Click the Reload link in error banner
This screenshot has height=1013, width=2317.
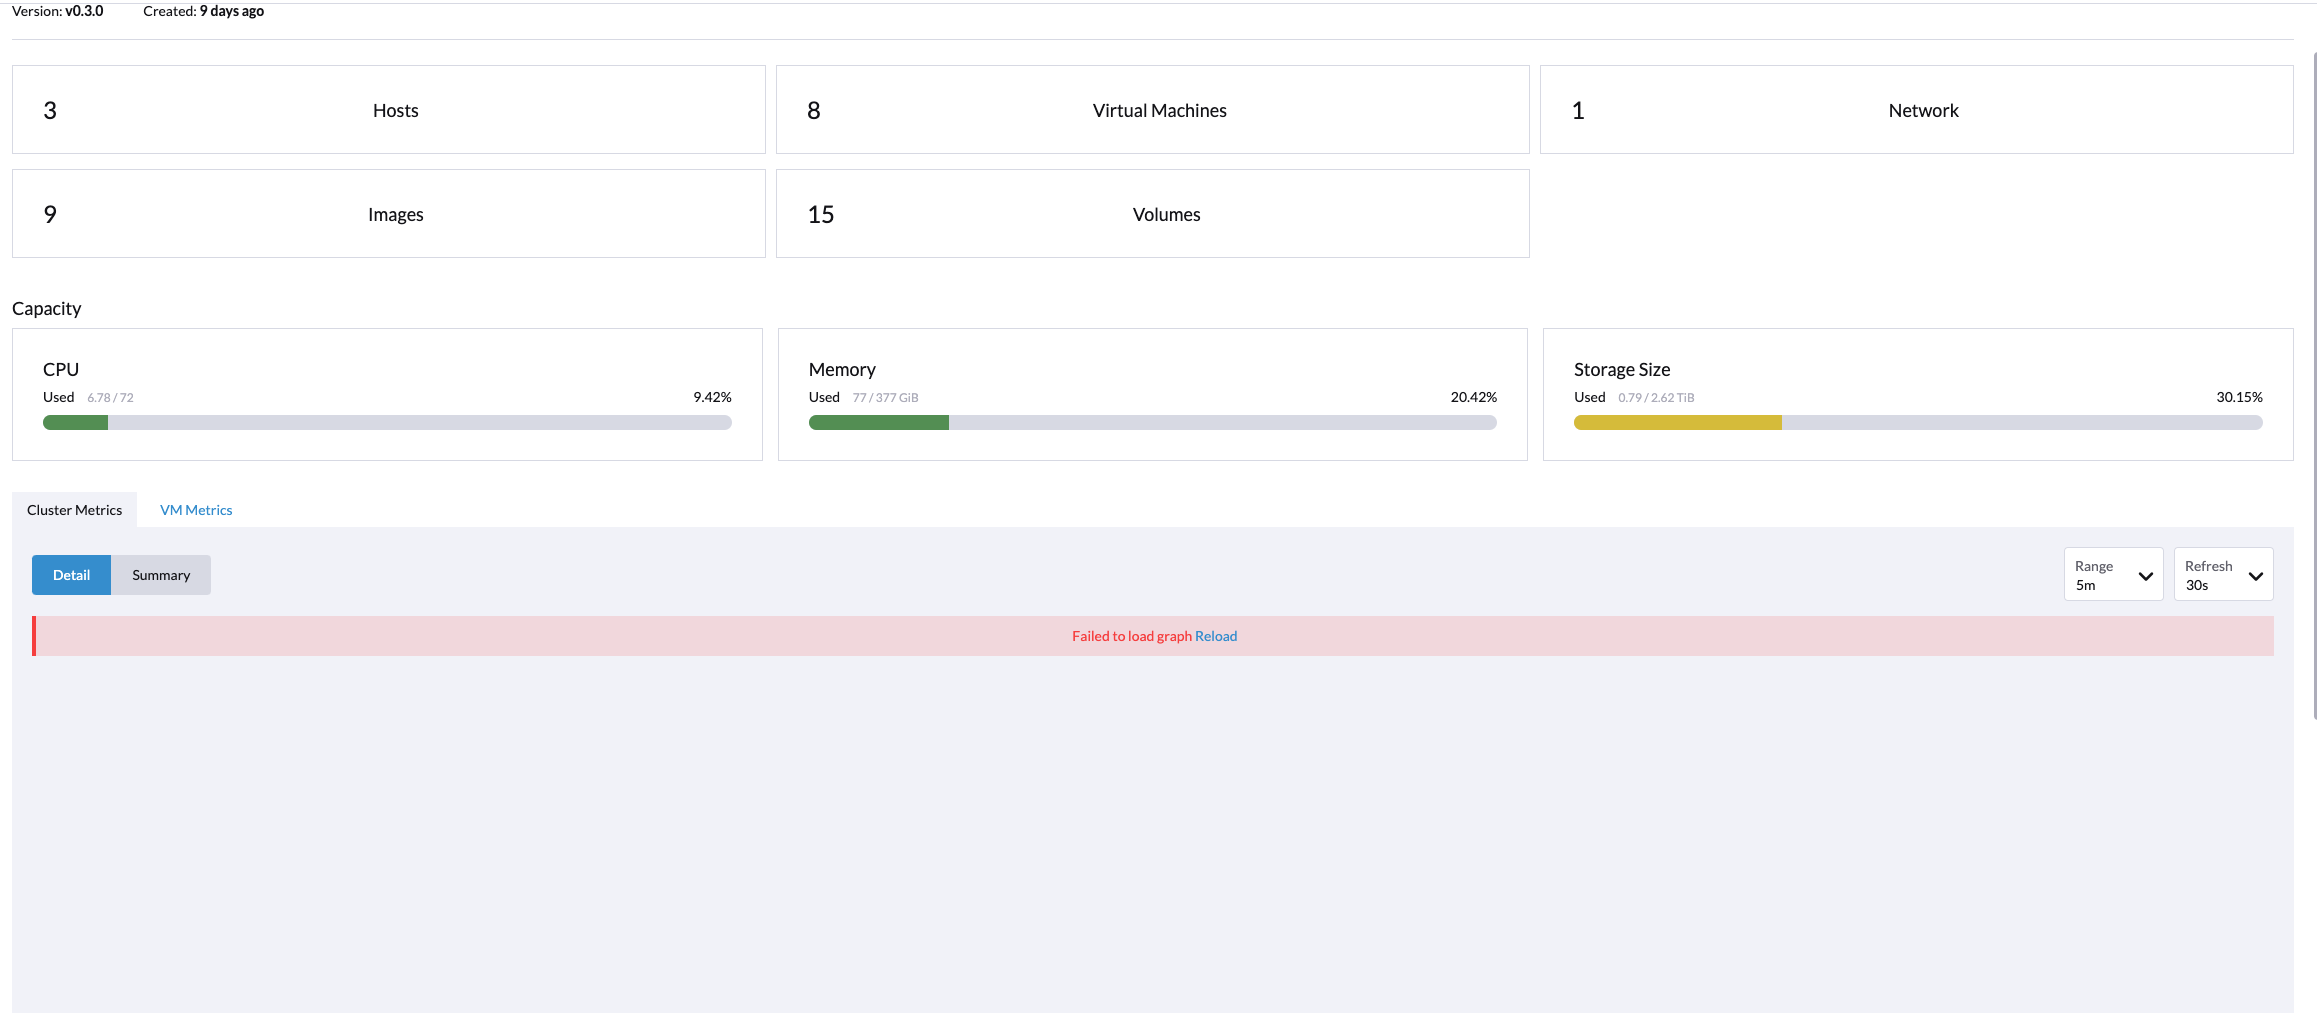(1216, 636)
